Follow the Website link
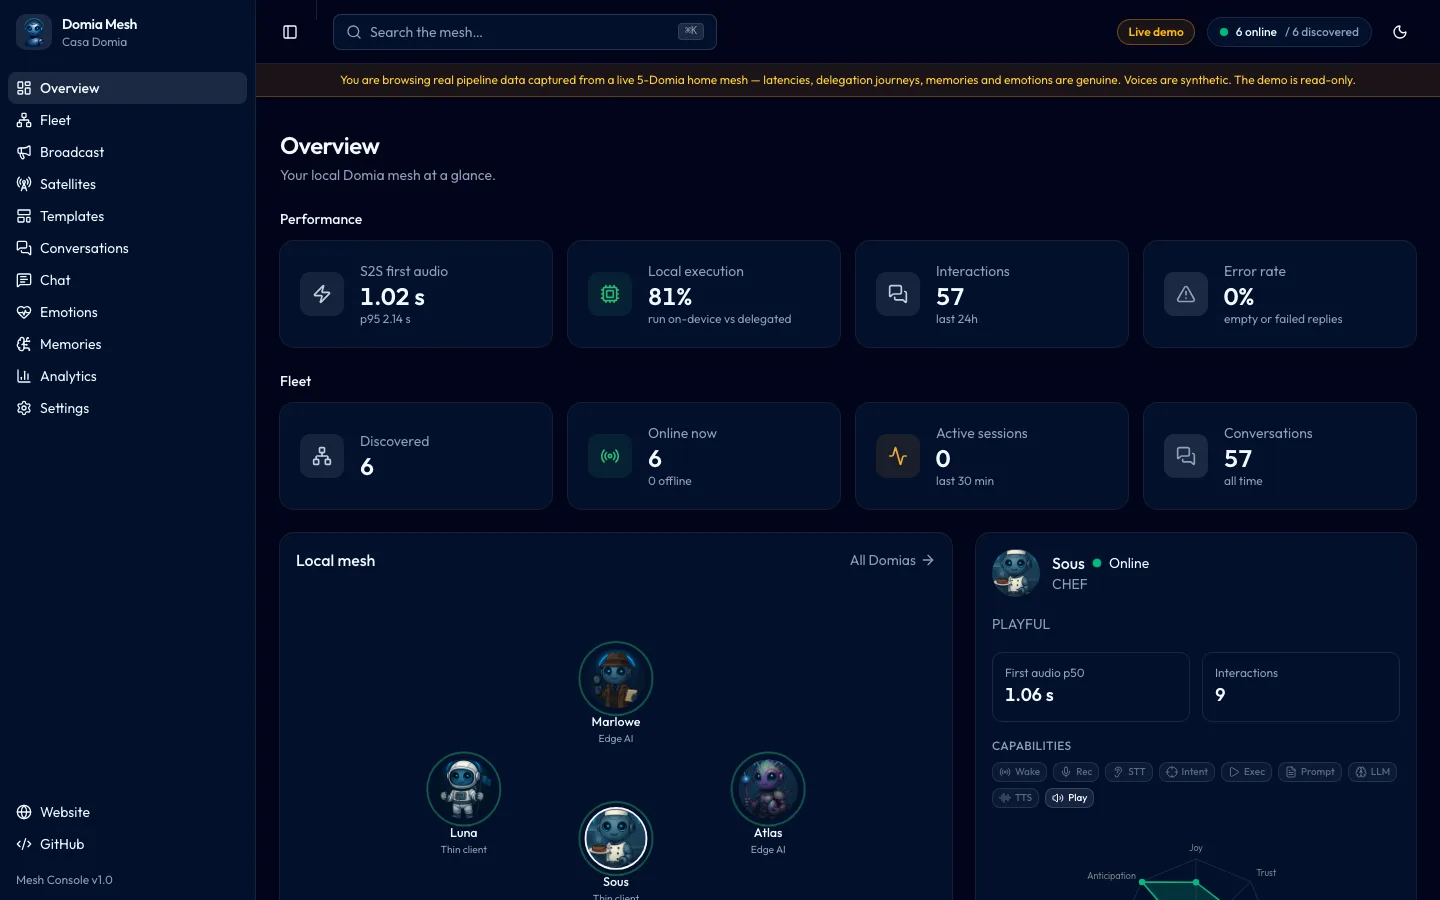 (127, 812)
